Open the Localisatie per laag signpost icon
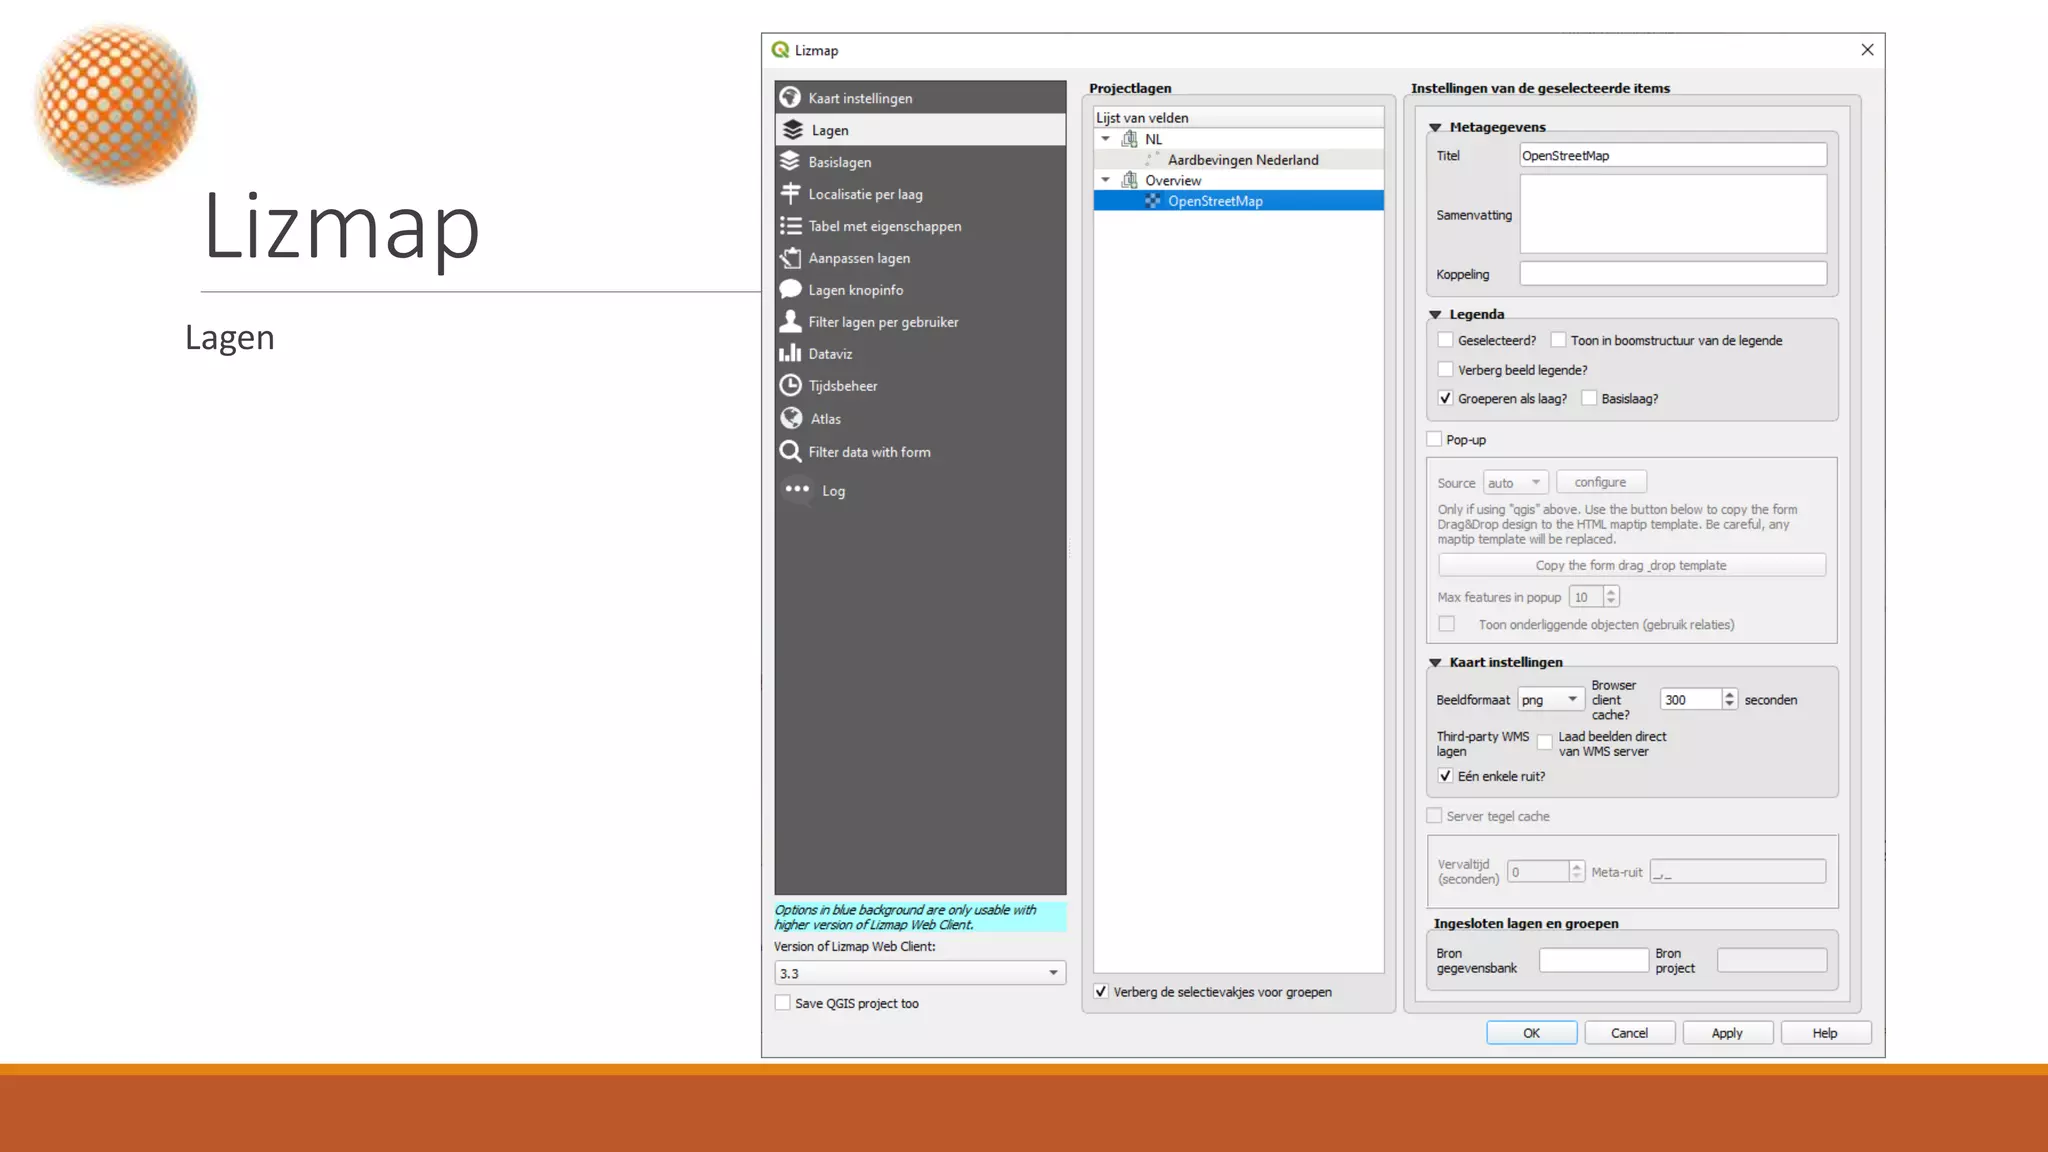The image size is (2048, 1152). point(790,193)
